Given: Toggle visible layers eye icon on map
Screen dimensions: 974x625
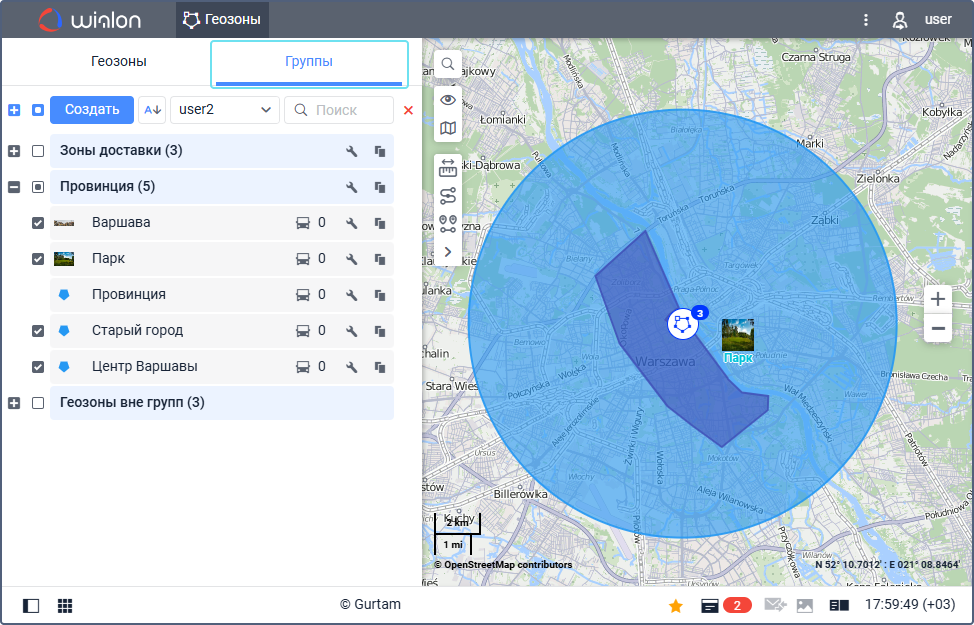Looking at the screenshot, I should 448,99.
